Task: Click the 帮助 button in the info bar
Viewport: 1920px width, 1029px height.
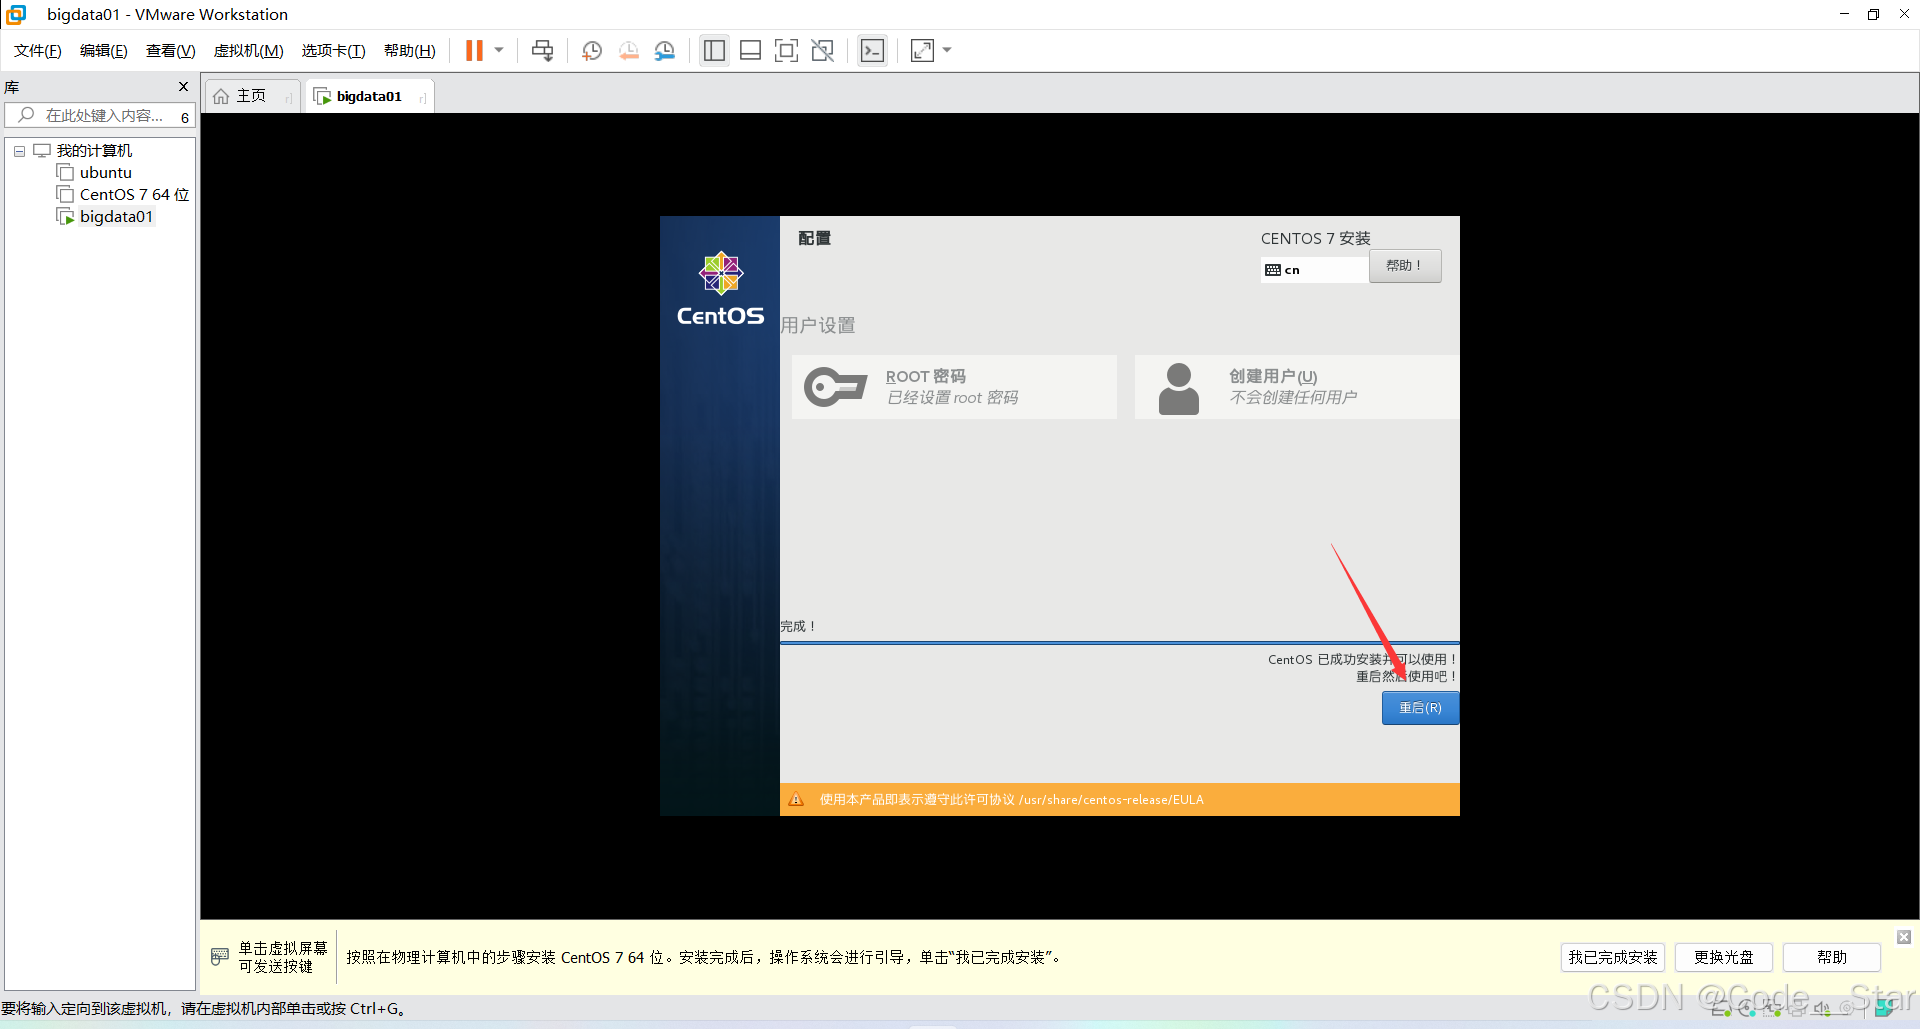Action: point(1832,957)
